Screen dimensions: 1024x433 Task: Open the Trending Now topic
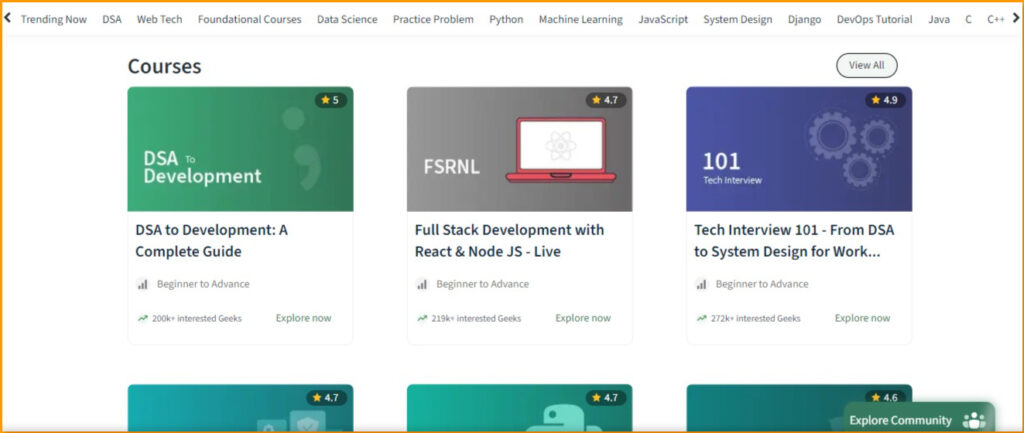53,19
